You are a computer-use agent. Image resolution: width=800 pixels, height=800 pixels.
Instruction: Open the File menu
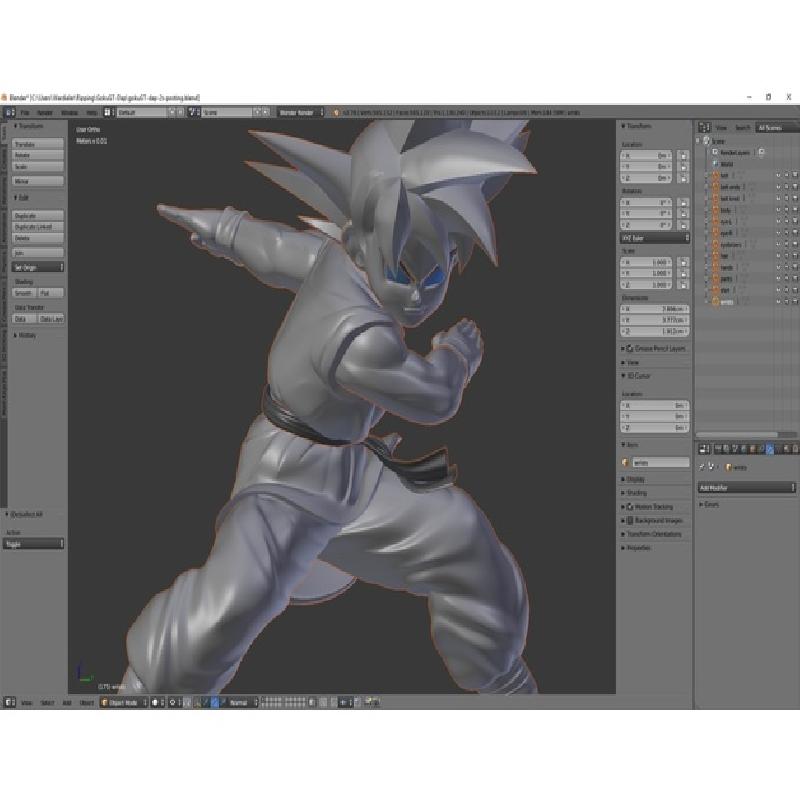25,112
